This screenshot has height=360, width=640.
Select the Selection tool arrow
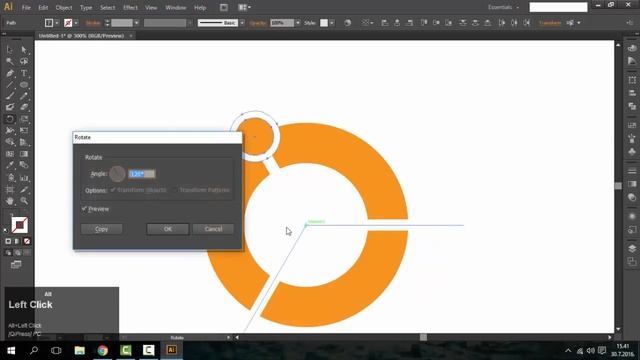pos(10,50)
